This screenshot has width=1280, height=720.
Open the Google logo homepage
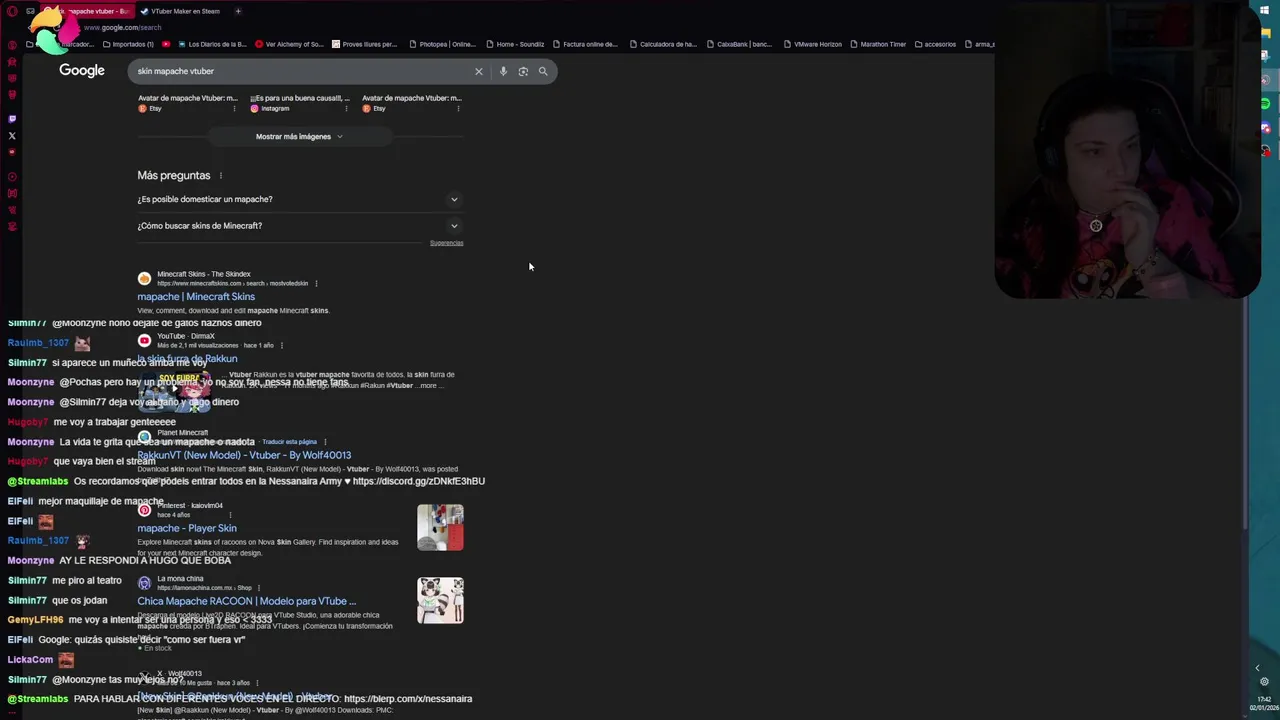tap(82, 71)
